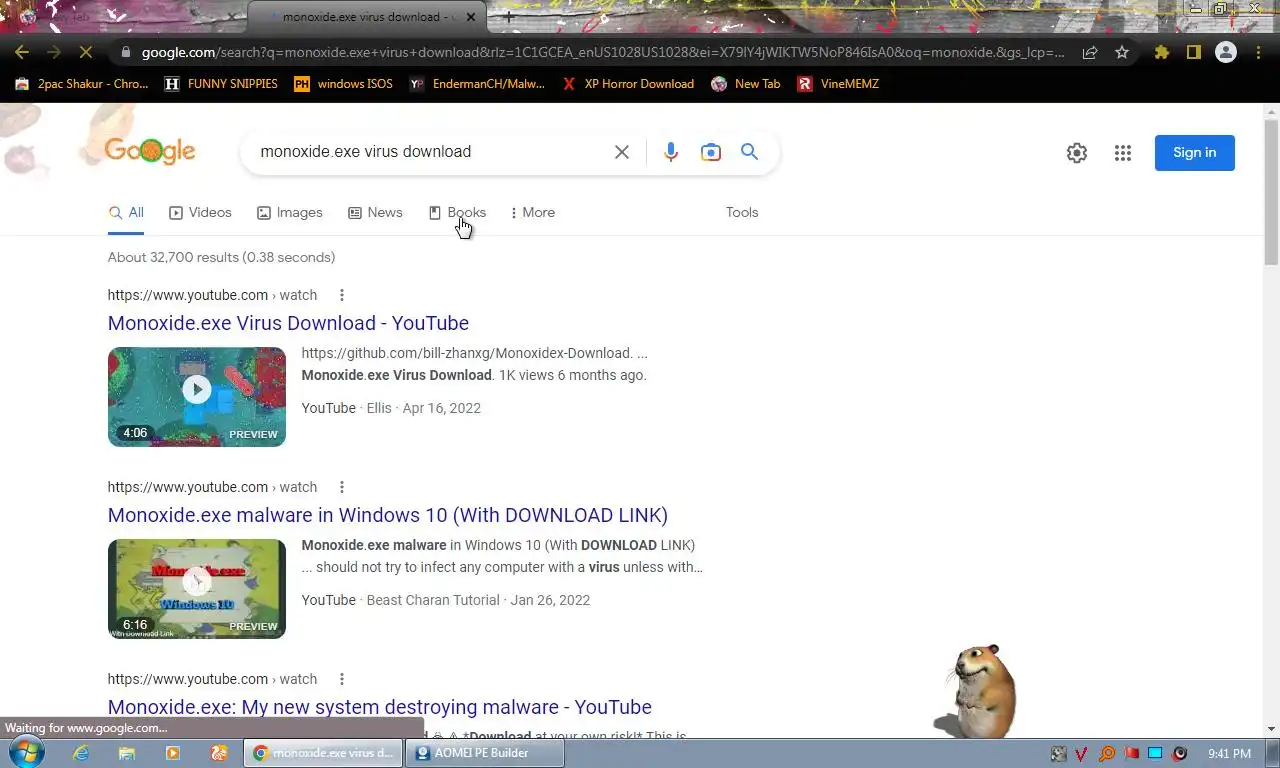This screenshot has height=768, width=1280.
Task: Open windows ISOS bookmark
Action: (343, 84)
